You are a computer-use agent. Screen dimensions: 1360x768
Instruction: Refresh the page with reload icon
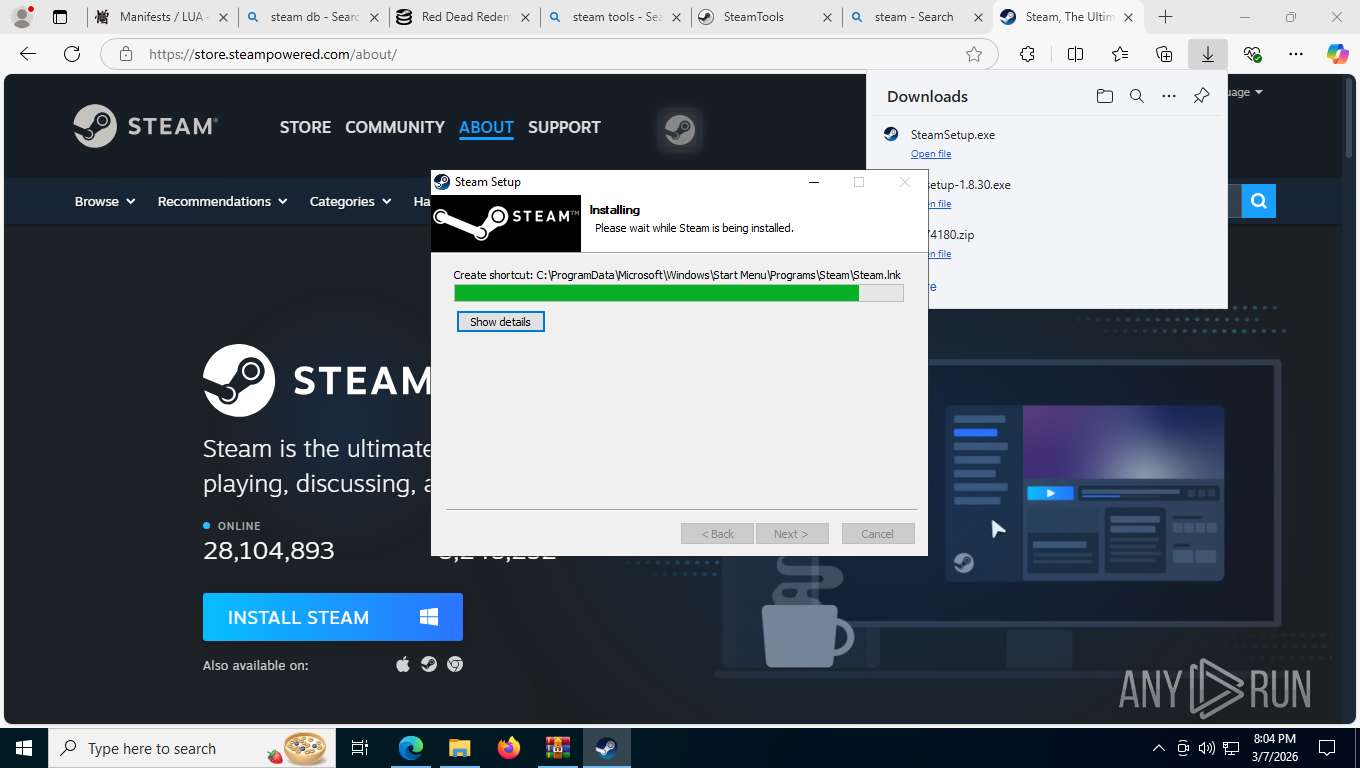pyautogui.click(x=71, y=54)
